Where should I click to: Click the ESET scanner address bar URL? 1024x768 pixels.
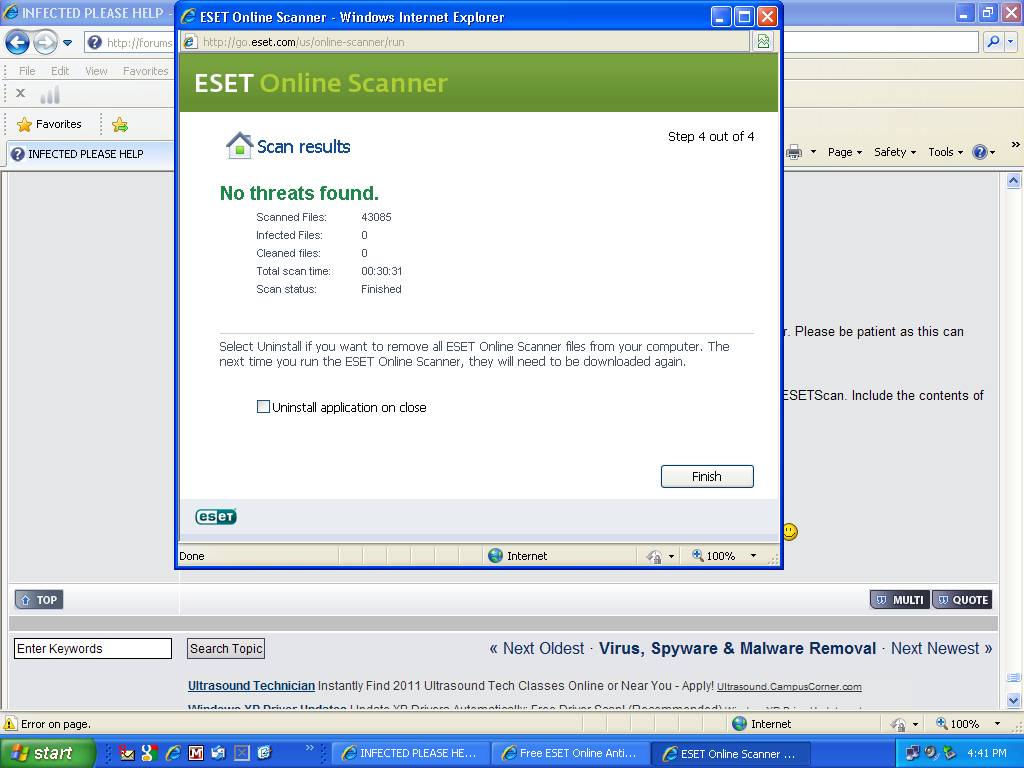click(303, 42)
